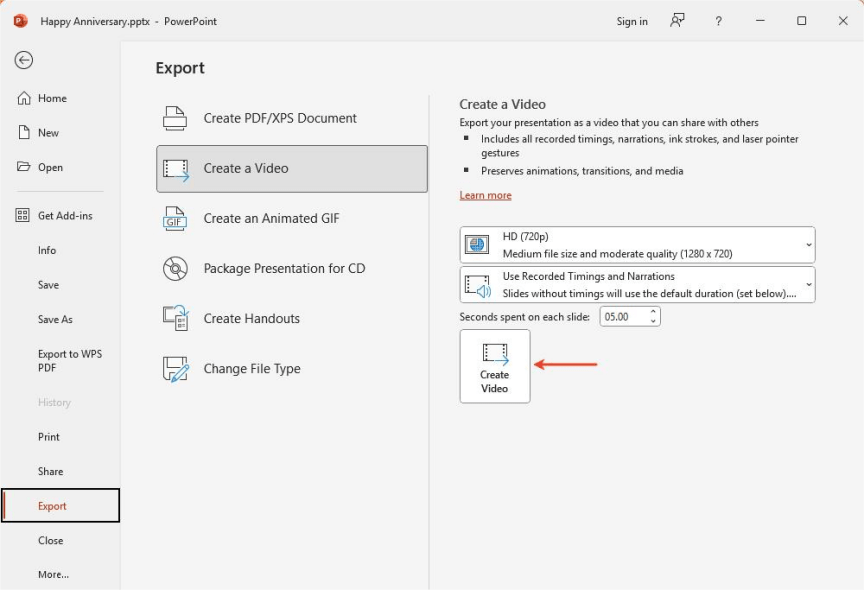Click the Help question mark icon
Screen dimensions: 864x590
coord(718,21)
